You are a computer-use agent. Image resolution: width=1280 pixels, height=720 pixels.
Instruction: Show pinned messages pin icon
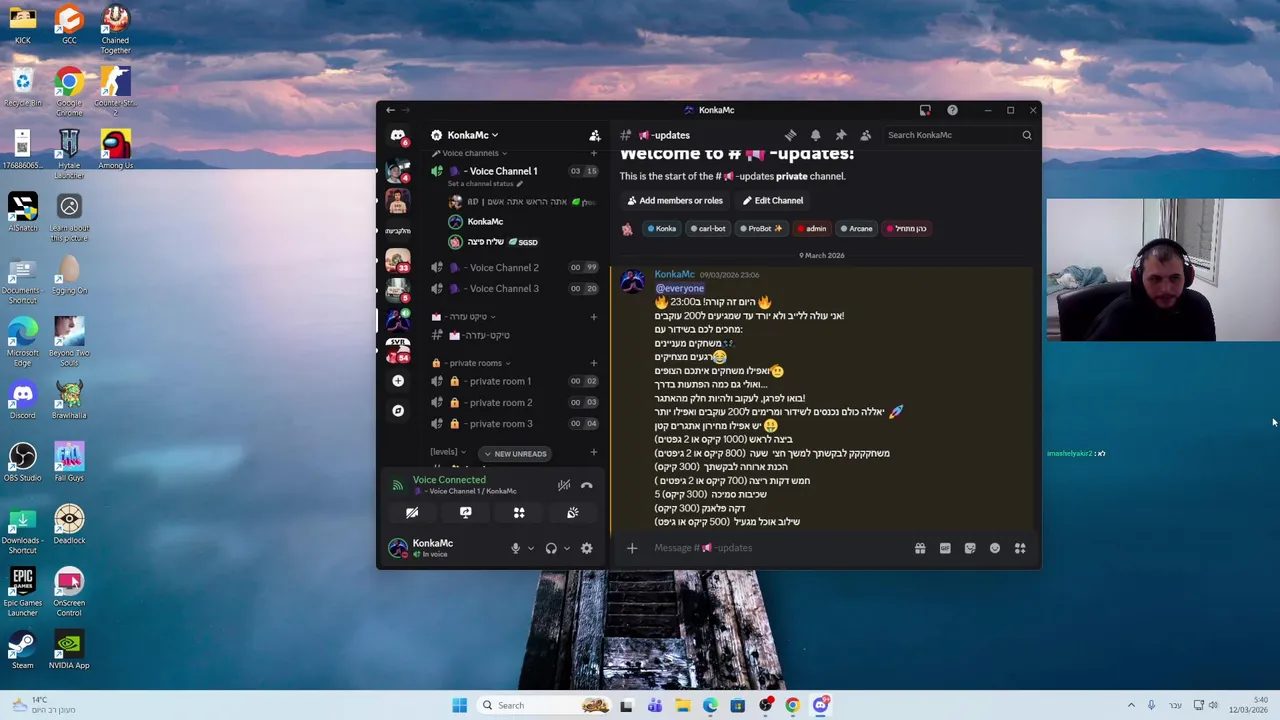point(840,135)
